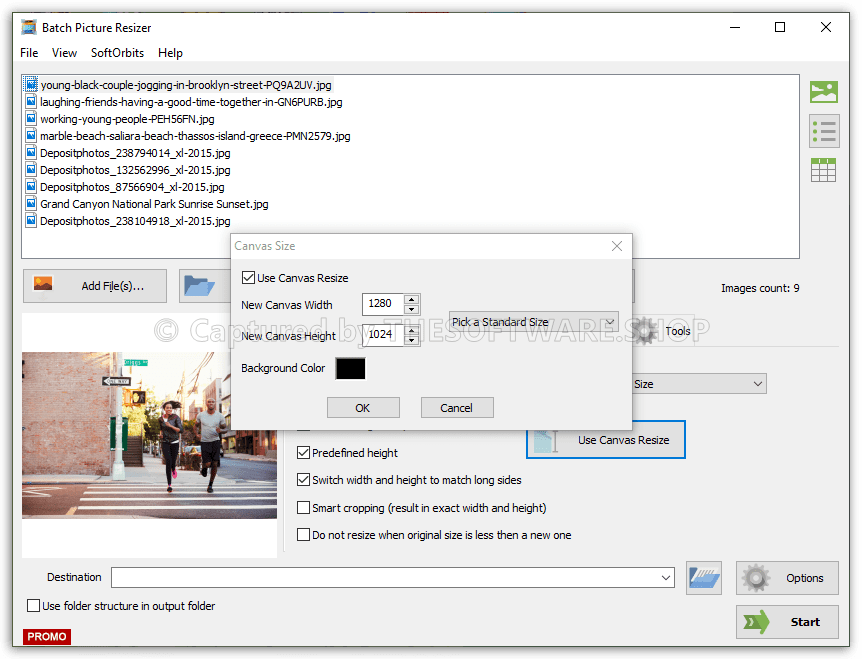Pick the black Background Color swatch
862x659 pixels.
coord(350,368)
